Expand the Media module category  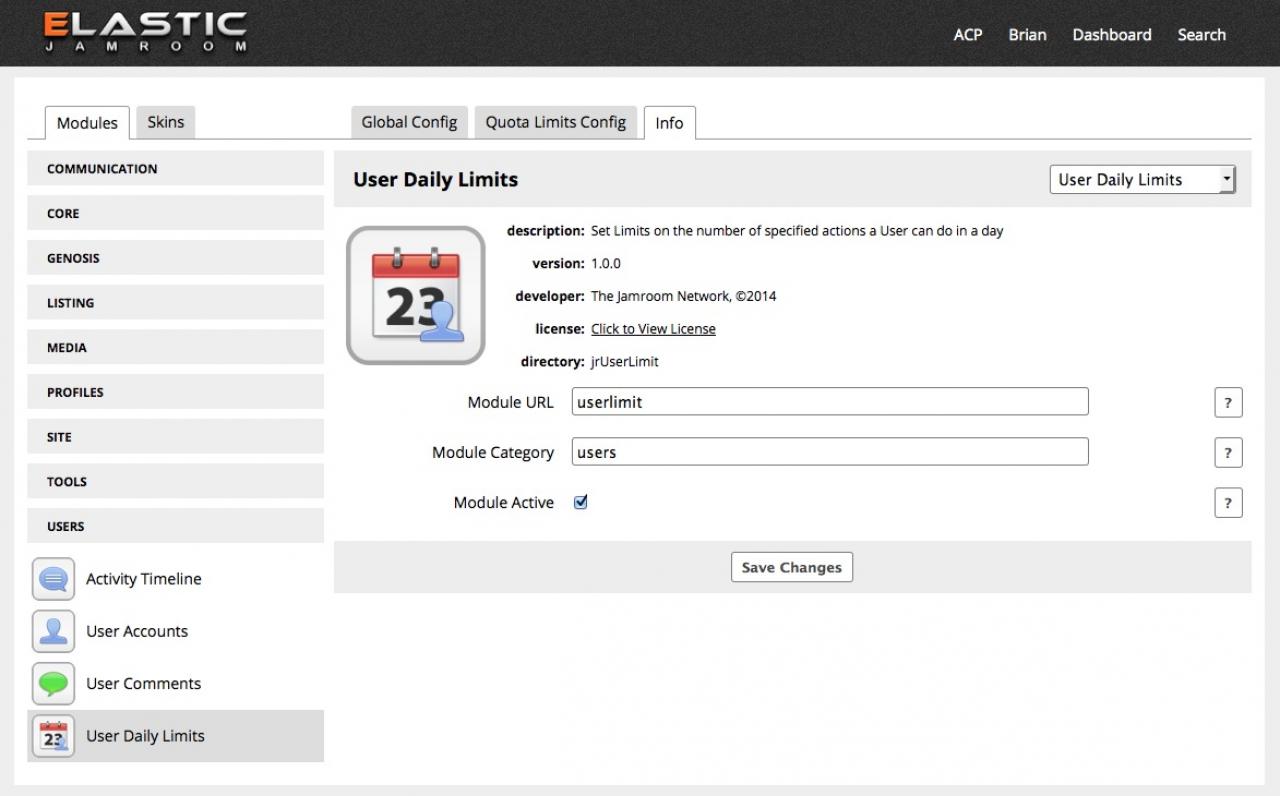point(175,348)
